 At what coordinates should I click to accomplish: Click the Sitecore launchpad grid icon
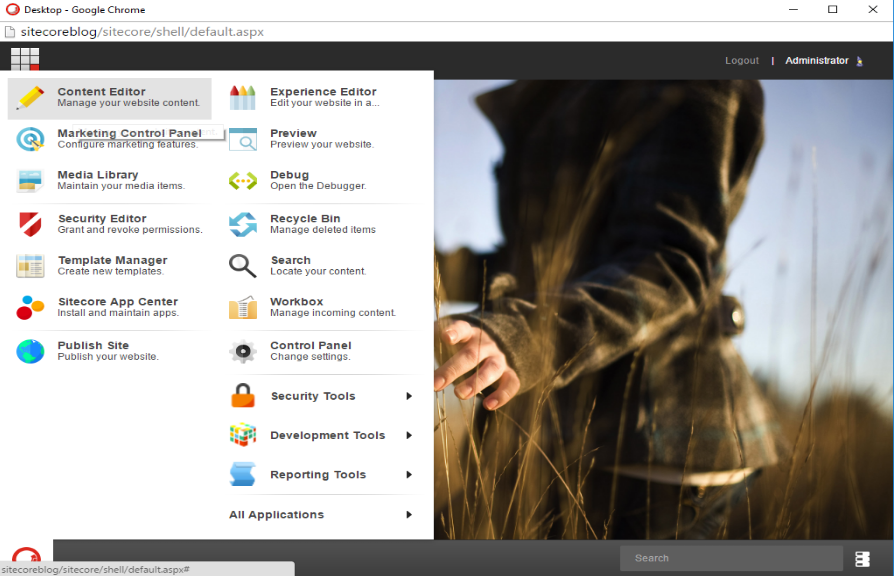click(25, 59)
